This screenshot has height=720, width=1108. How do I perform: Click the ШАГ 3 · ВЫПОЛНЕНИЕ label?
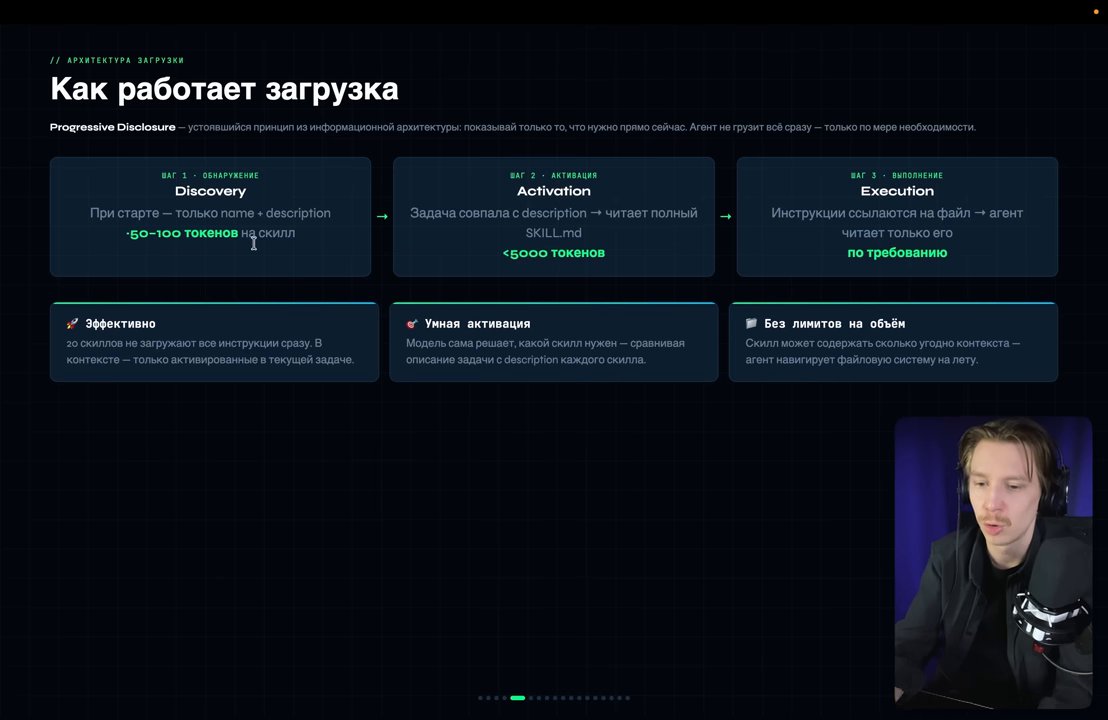pyautogui.click(x=897, y=175)
